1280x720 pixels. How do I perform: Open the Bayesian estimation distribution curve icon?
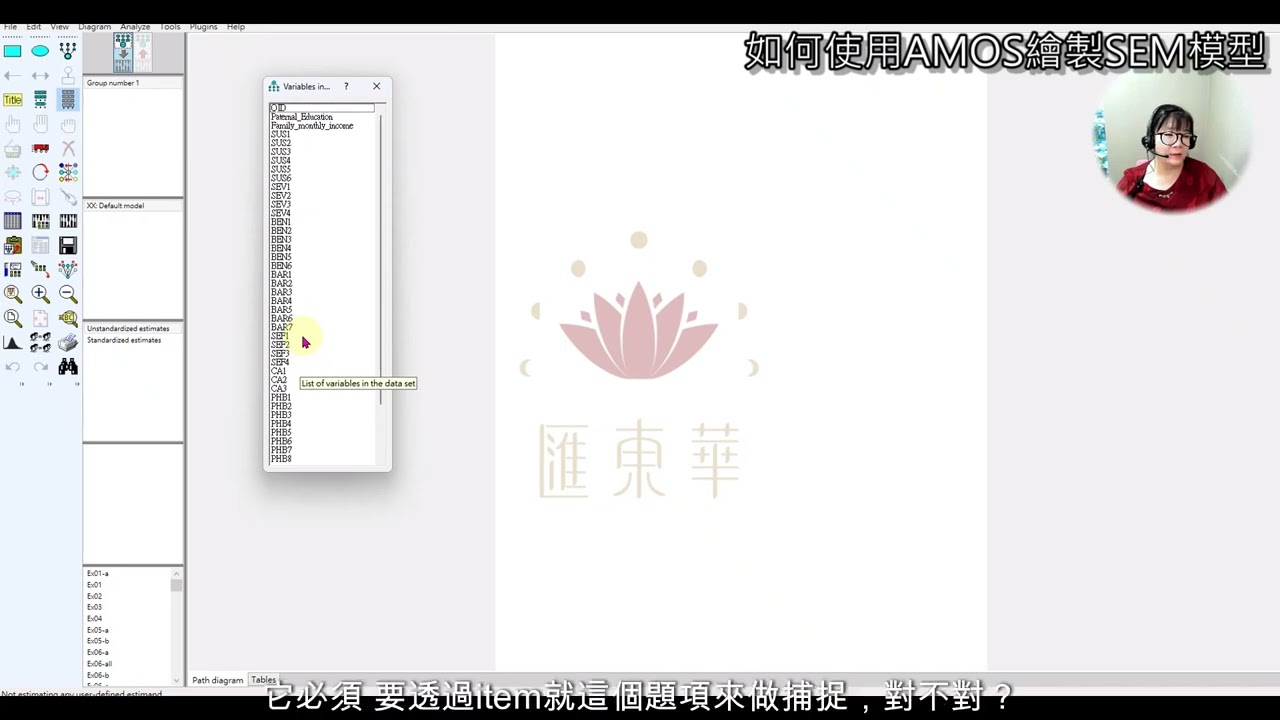pos(12,343)
